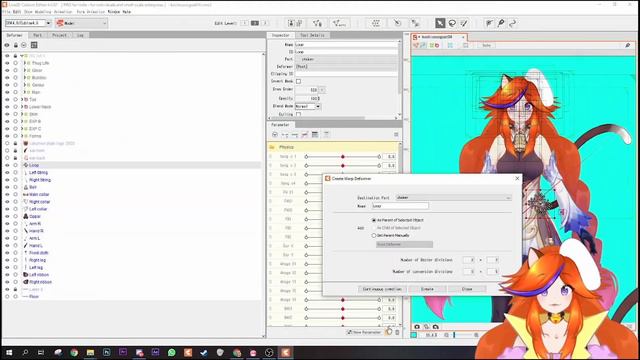Click the Name field in Warp Deformer dialog
The width and height of the screenshot is (640, 360).
400,206
